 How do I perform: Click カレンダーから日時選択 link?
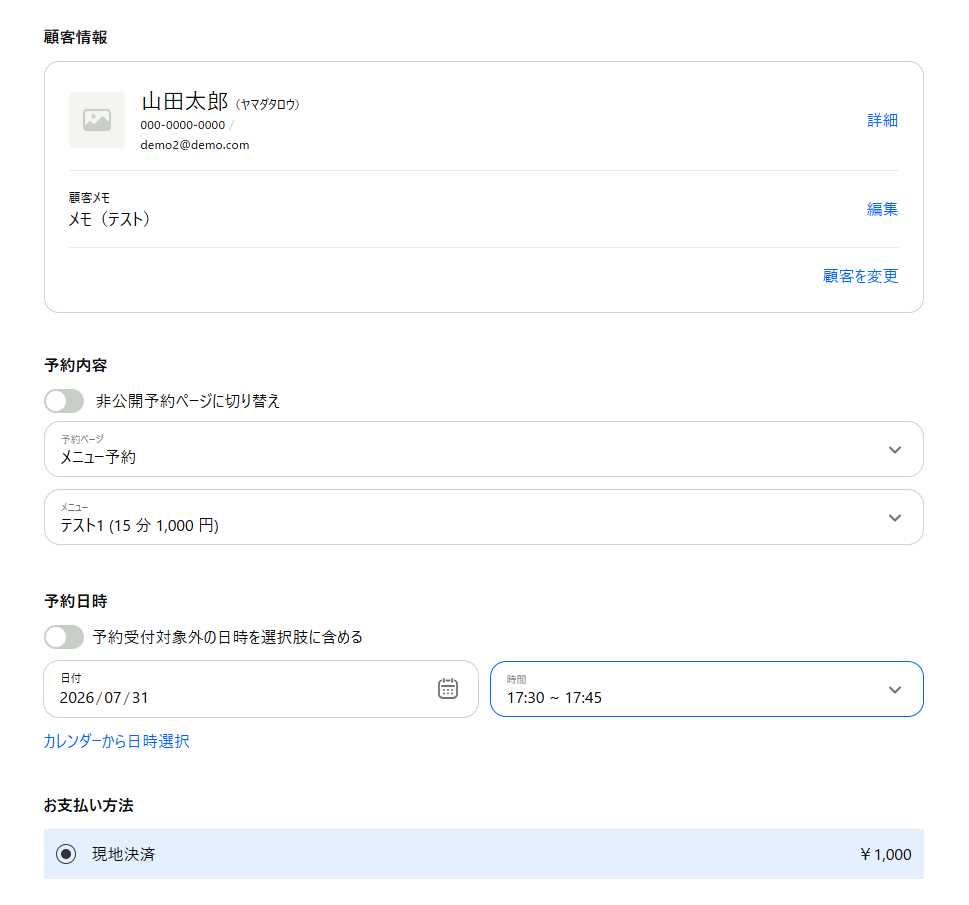pyautogui.click(x=117, y=741)
